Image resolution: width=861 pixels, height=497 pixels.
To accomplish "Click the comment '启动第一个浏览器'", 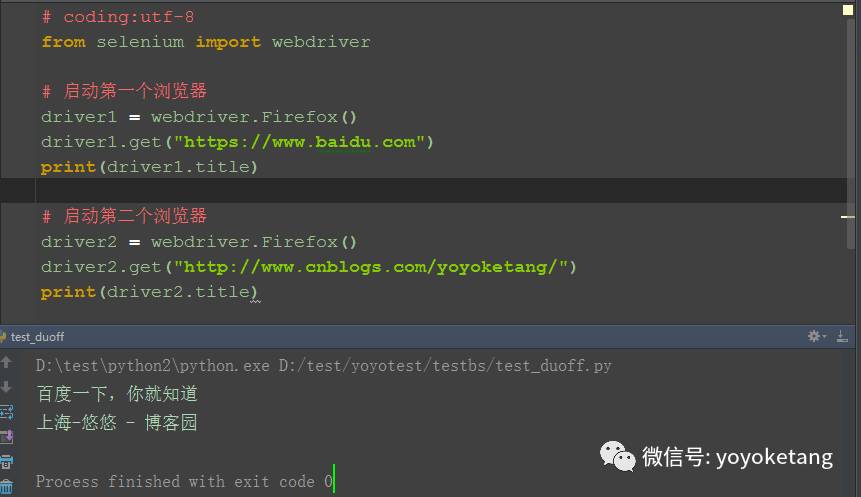I will 124,91.
